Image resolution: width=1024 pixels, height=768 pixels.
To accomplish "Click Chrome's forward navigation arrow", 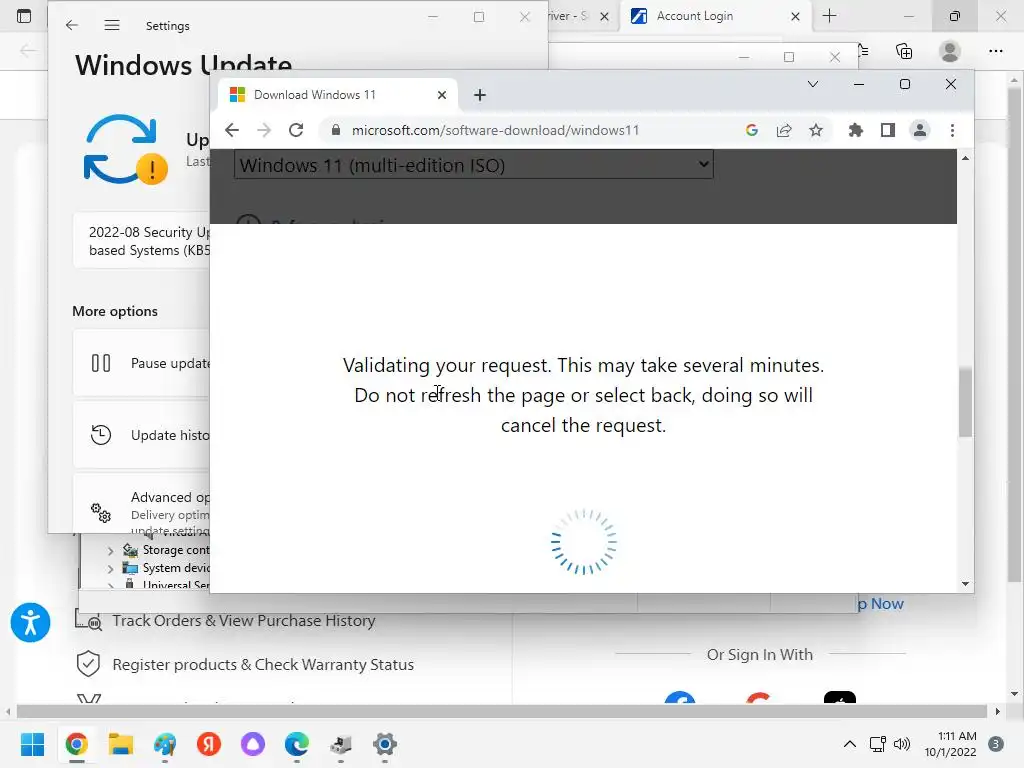I will (x=264, y=130).
